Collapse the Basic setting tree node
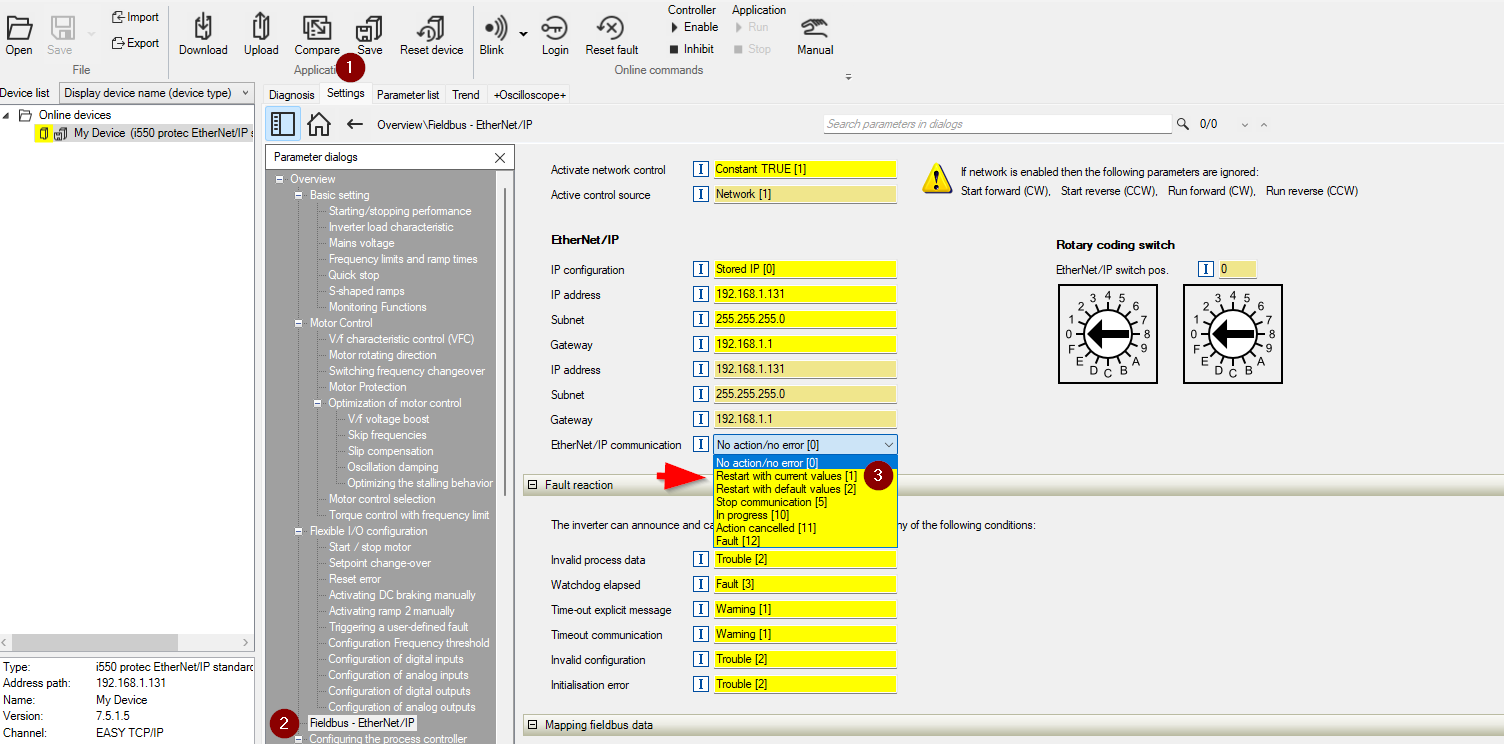Screen dimensions: 1504x744 click(298, 195)
